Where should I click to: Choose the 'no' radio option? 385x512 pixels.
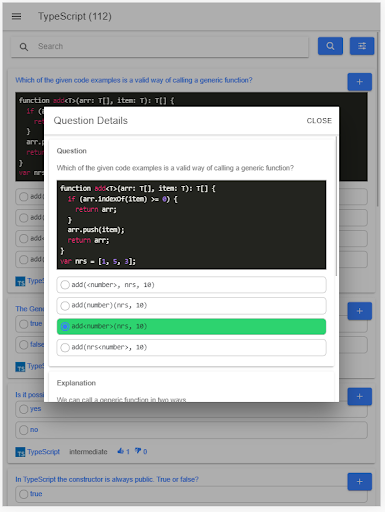[191, 430]
